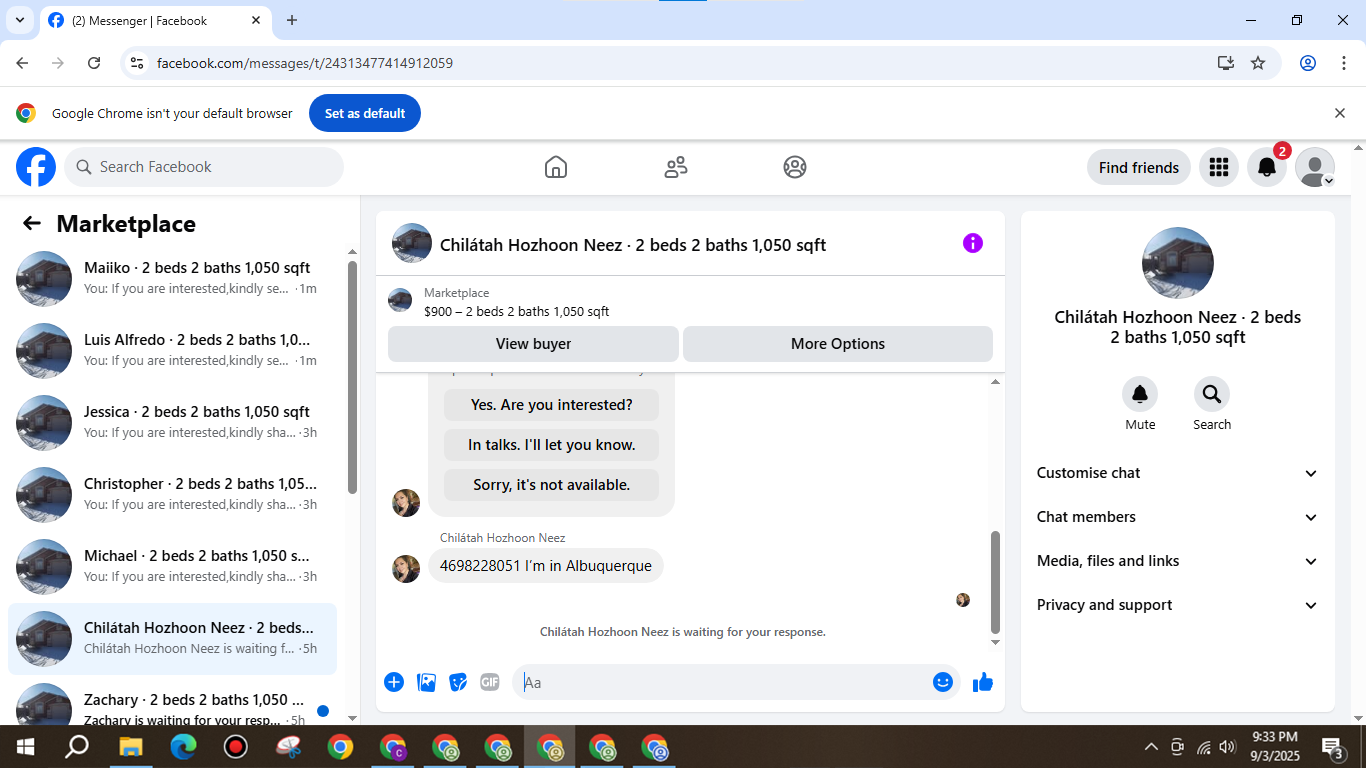Choose a GIF from the composer
The width and height of the screenshot is (1366, 768).
(489, 682)
